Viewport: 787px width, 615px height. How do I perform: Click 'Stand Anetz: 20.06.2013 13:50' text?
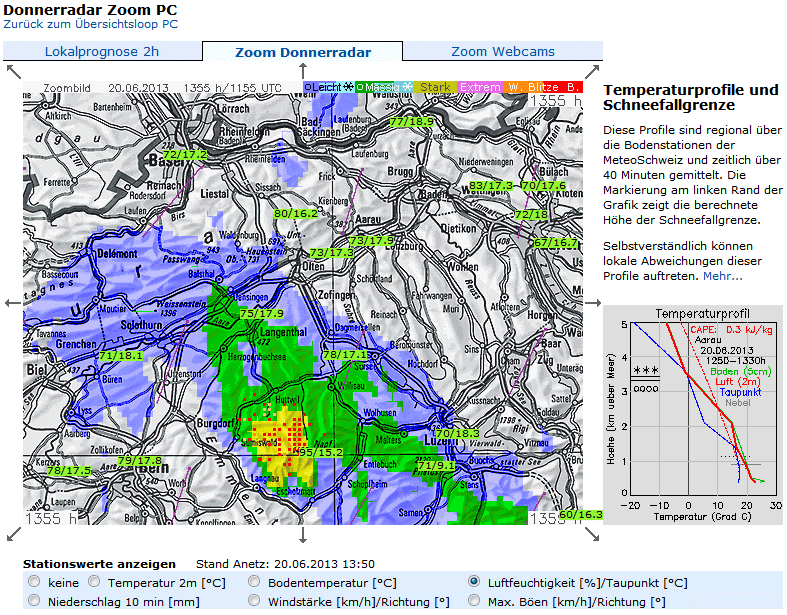285,564
